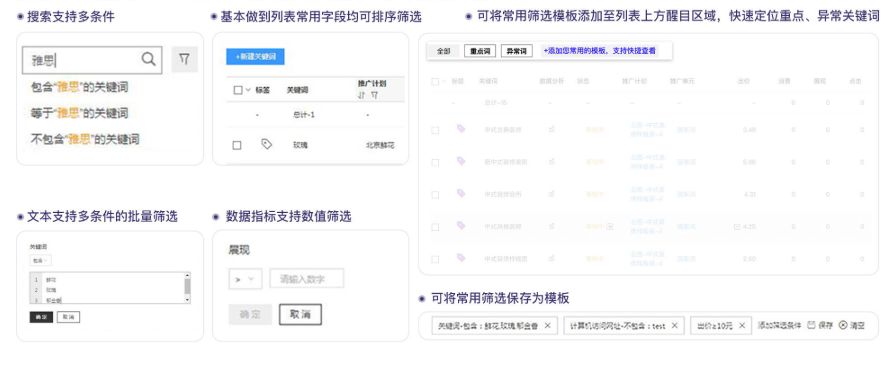Choose suggestion 包含“雅思”的关键词

tap(79, 87)
